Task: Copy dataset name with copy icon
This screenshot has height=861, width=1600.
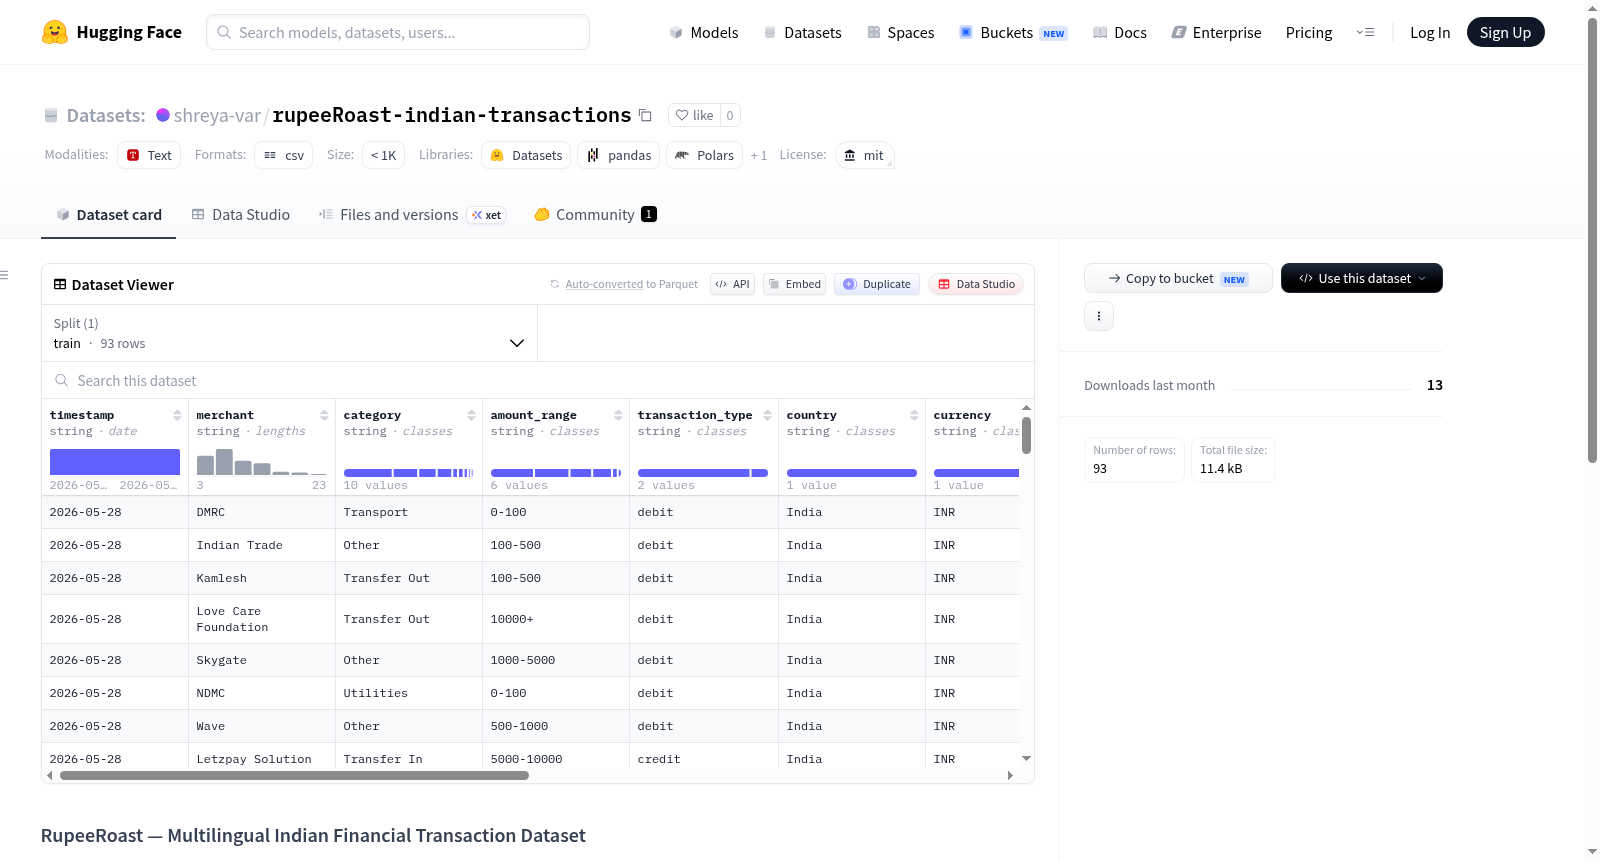Action: (645, 116)
